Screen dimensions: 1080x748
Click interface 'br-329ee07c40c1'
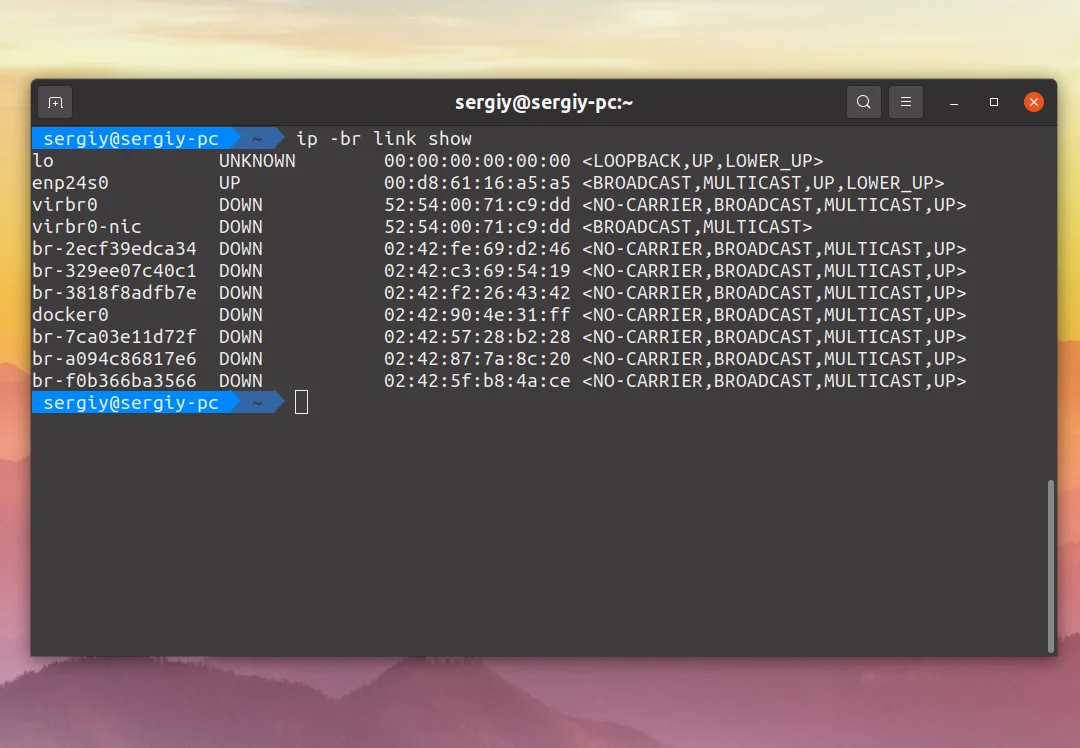(x=114, y=271)
